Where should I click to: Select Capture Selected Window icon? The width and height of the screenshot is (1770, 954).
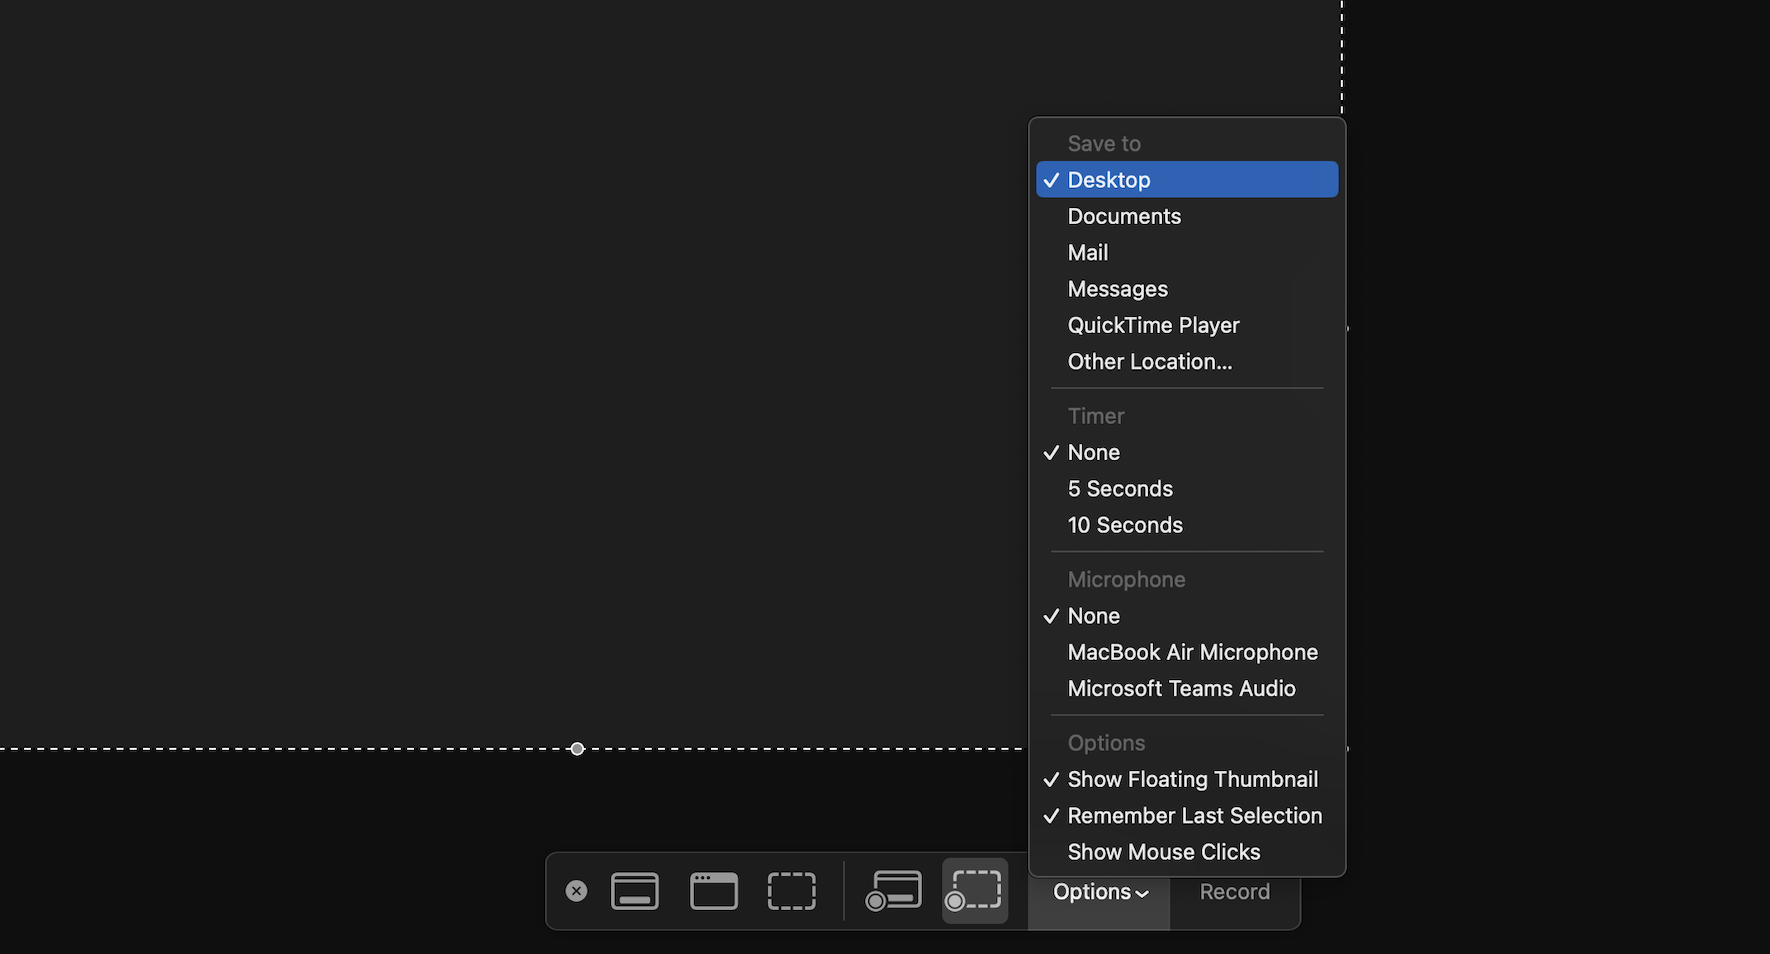(714, 891)
